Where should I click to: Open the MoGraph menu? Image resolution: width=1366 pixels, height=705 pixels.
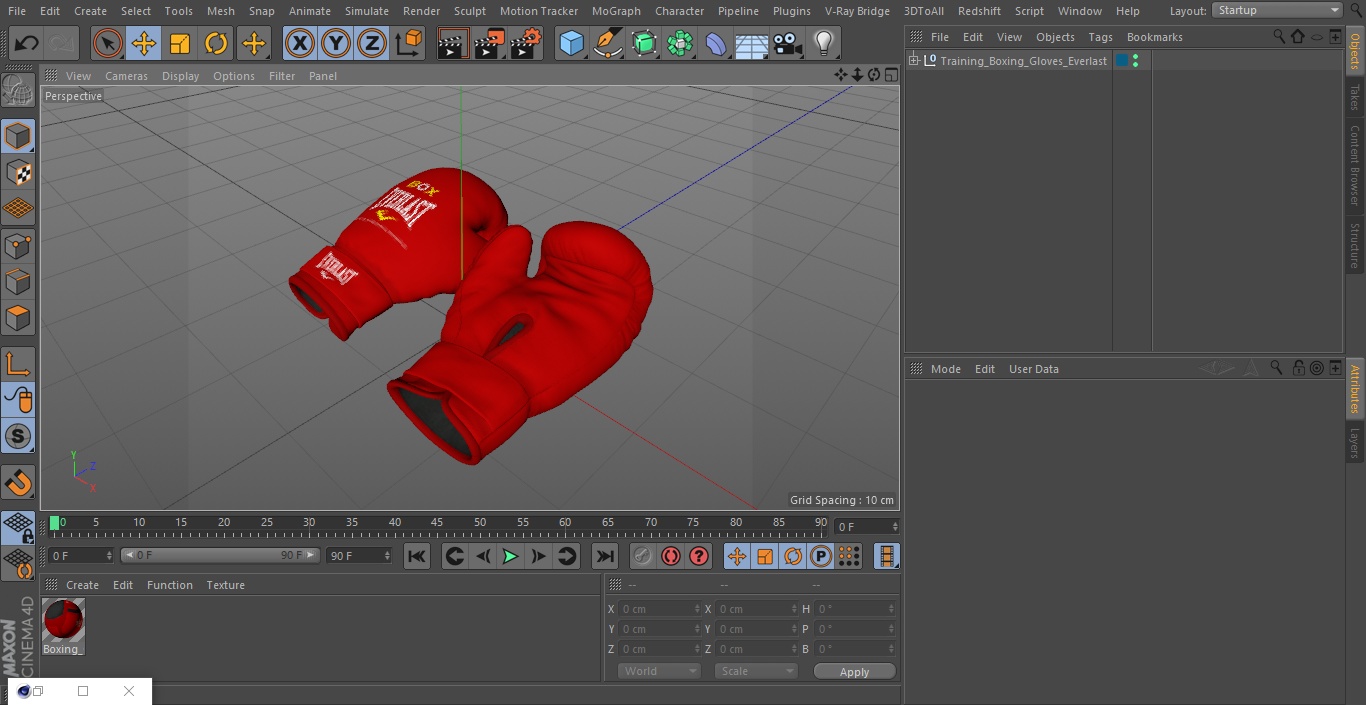coord(616,11)
